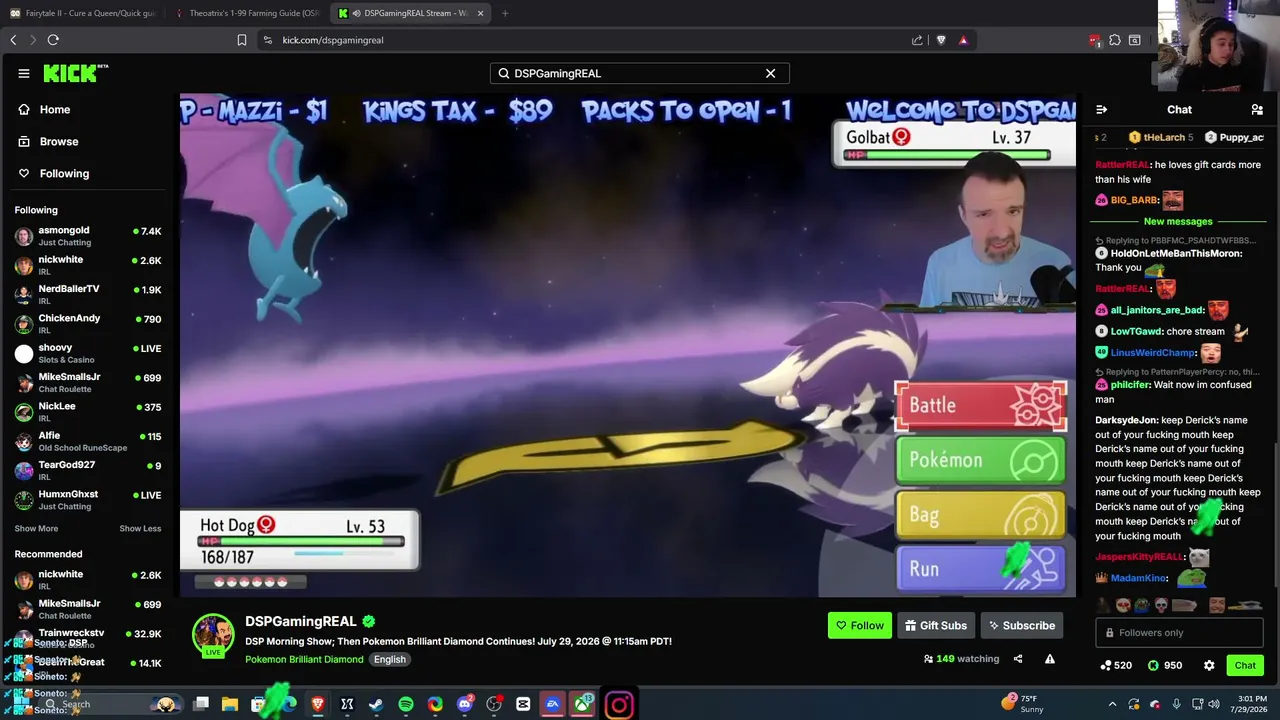Open Discord from the taskbar
Viewport: 1280px width, 720px height.
[x=464, y=704]
